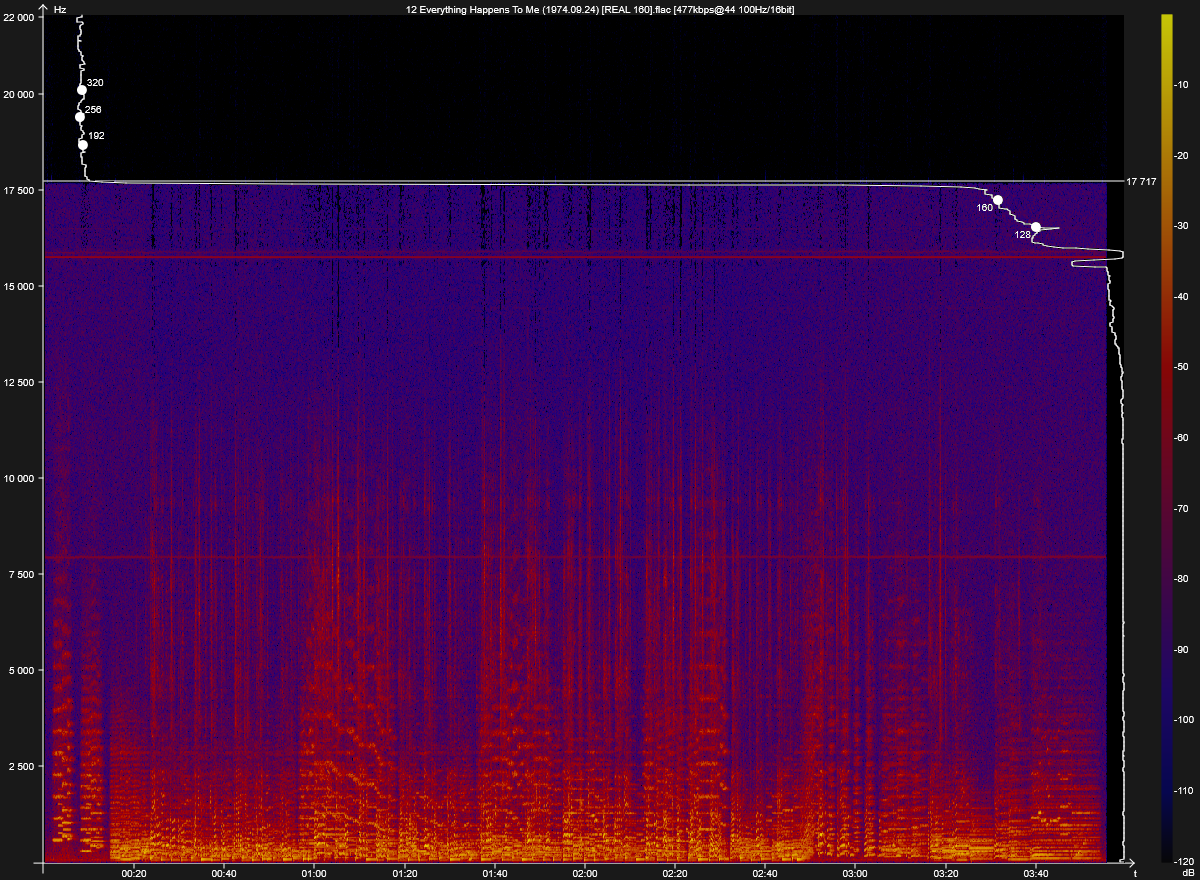Viewport: 1200px width, 880px height.
Task: Click the t time axis end label
Action: pos(1135,873)
